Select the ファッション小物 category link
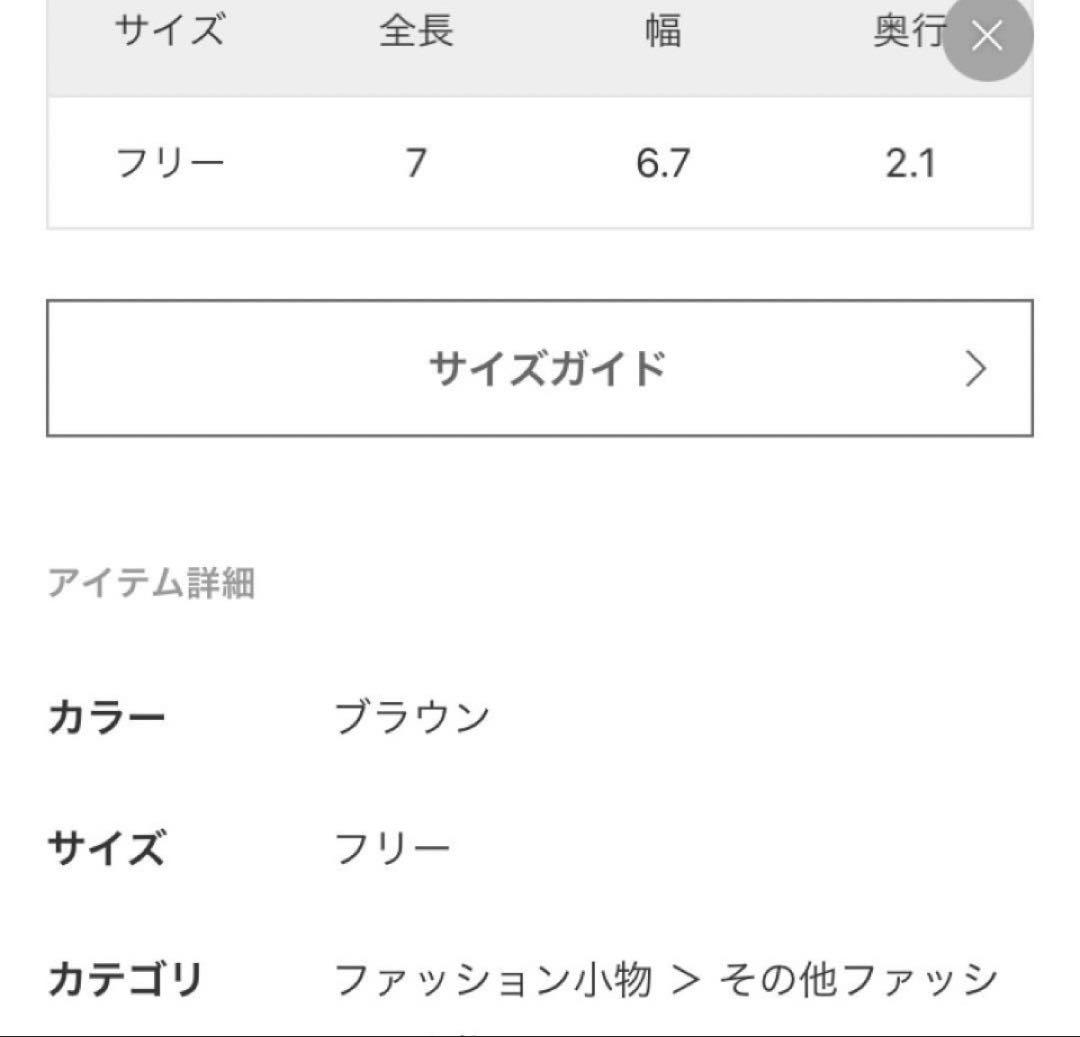 tap(493, 979)
